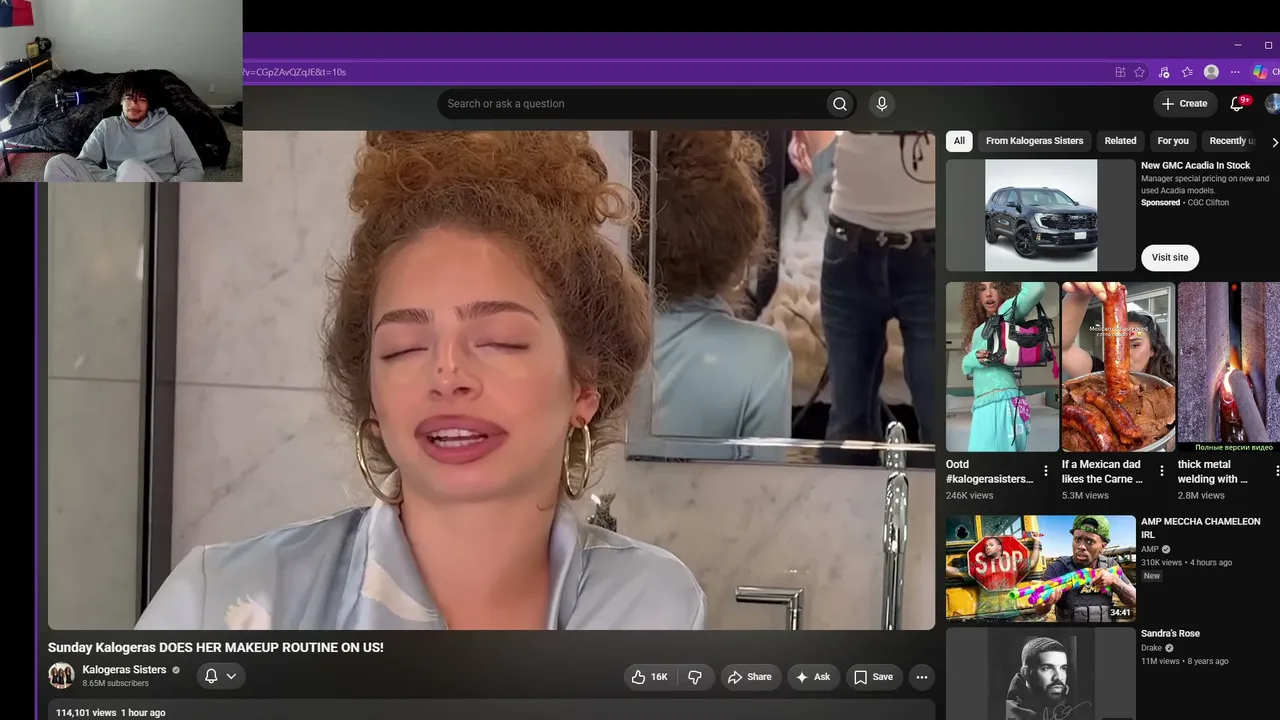Open the Kalogeras Sisters channel name link
1280x720 pixels.
coord(124,670)
